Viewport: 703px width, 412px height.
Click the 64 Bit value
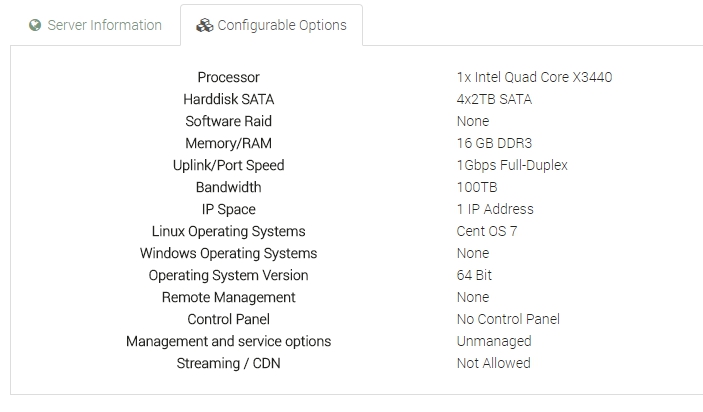click(x=474, y=275)
